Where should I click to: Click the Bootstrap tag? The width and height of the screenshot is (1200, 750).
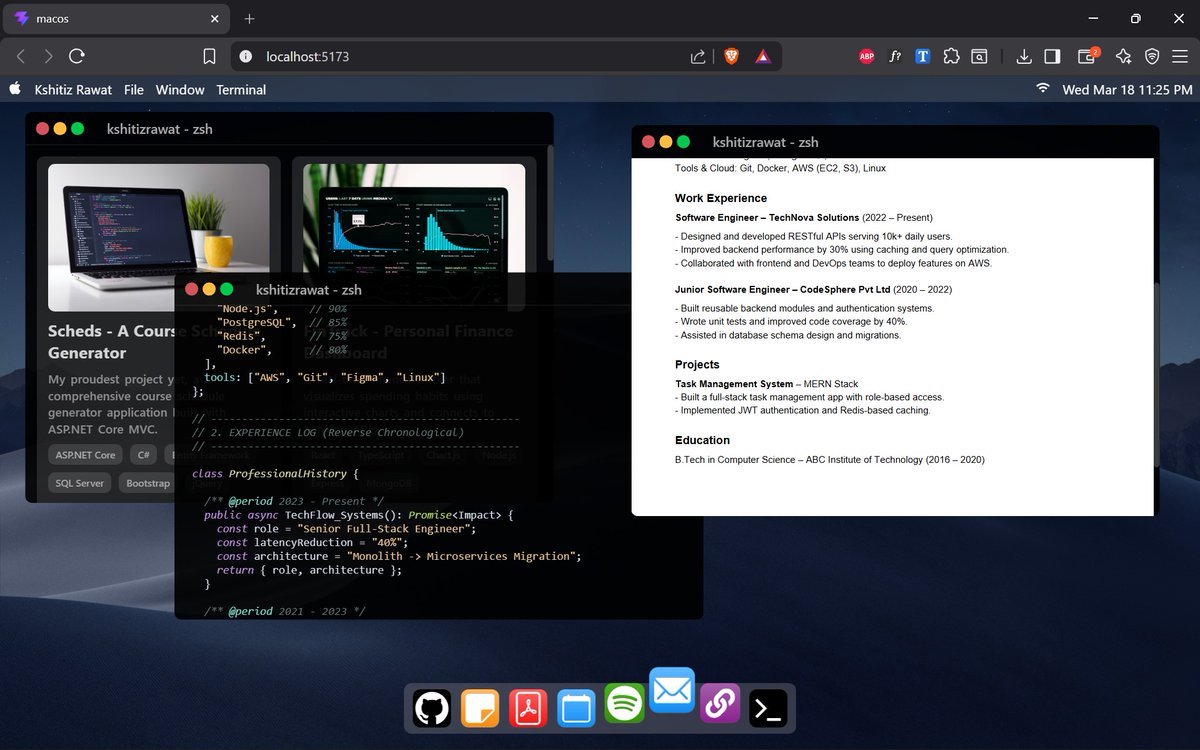tap(146, 483)
